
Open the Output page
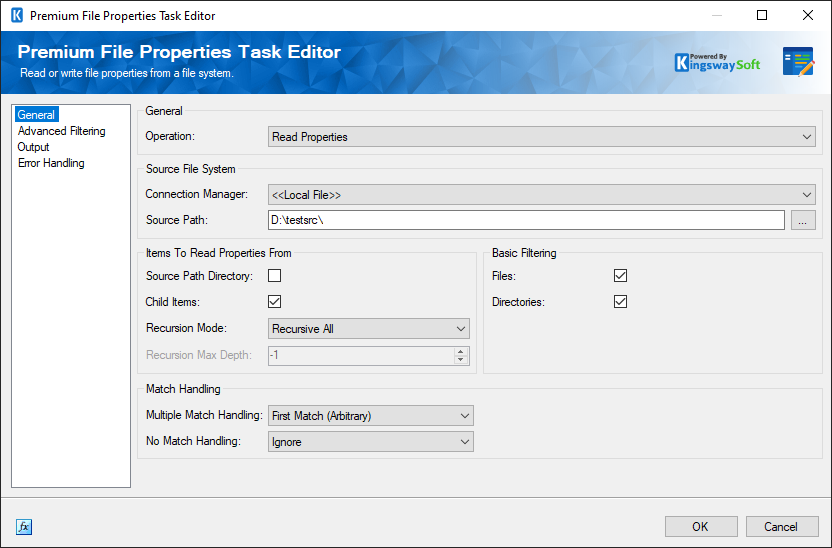[x=34, y=147]
